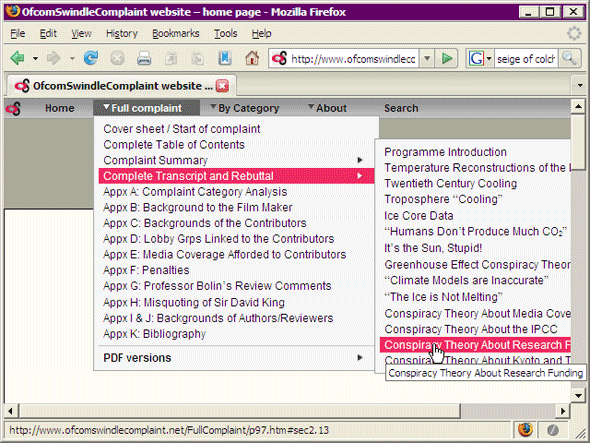590x443 pixels.
Task: Open the Bookmarks menu
Action: pyautogui.click(x=175, y=33)
